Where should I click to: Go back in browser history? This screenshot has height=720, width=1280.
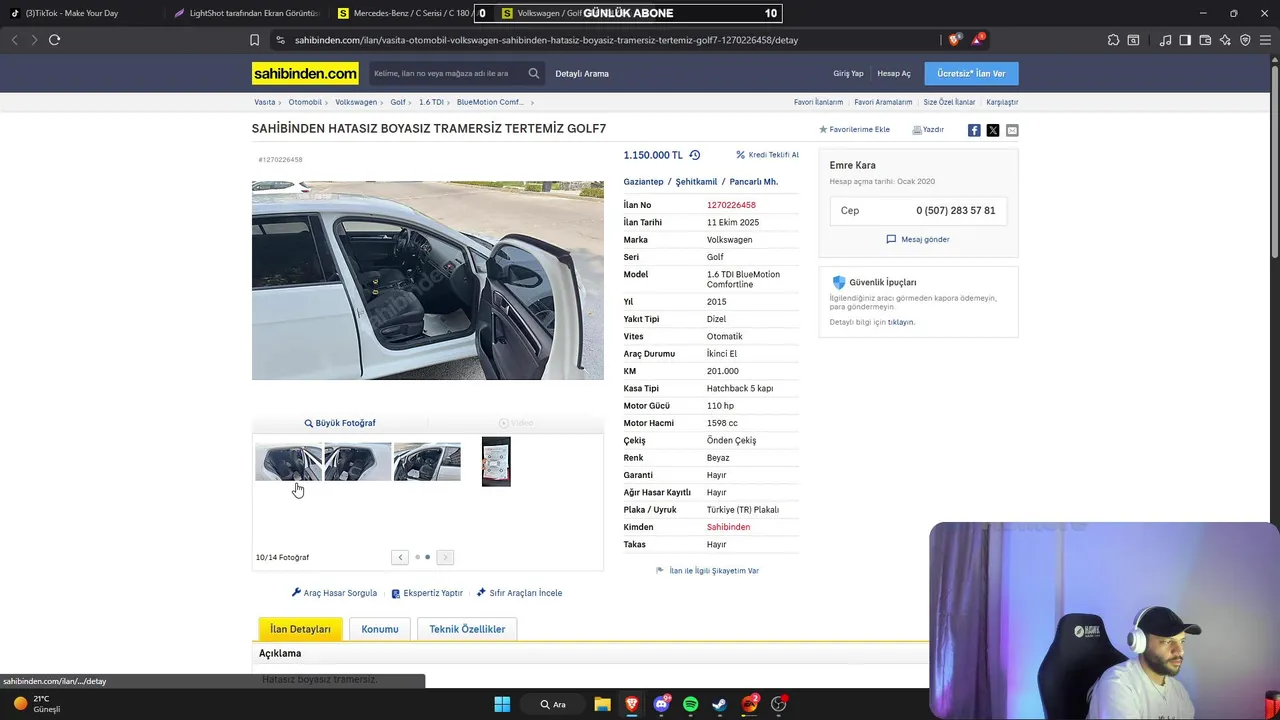point(14,40)
